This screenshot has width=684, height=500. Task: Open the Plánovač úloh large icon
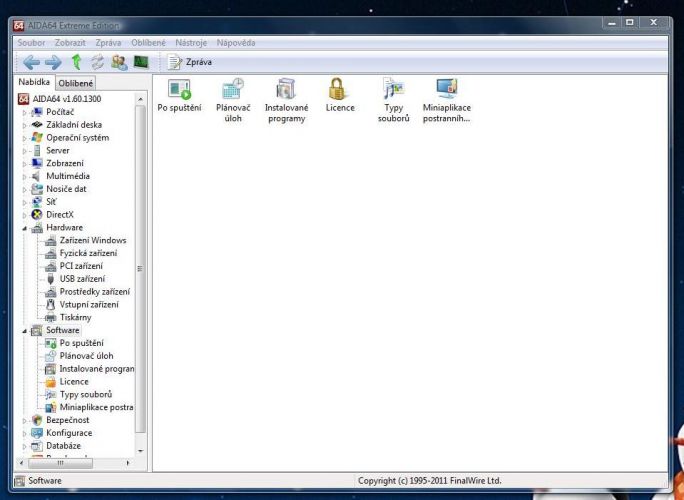point(233,100)
